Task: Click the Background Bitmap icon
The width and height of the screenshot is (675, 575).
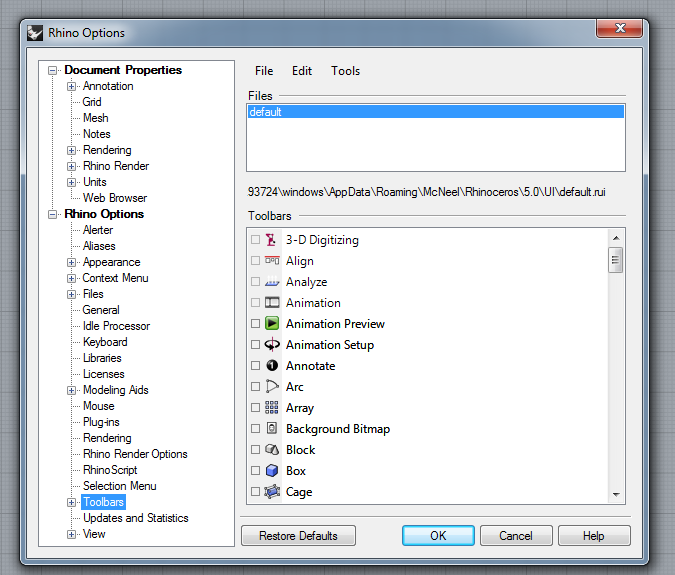Action: [272, 428]
